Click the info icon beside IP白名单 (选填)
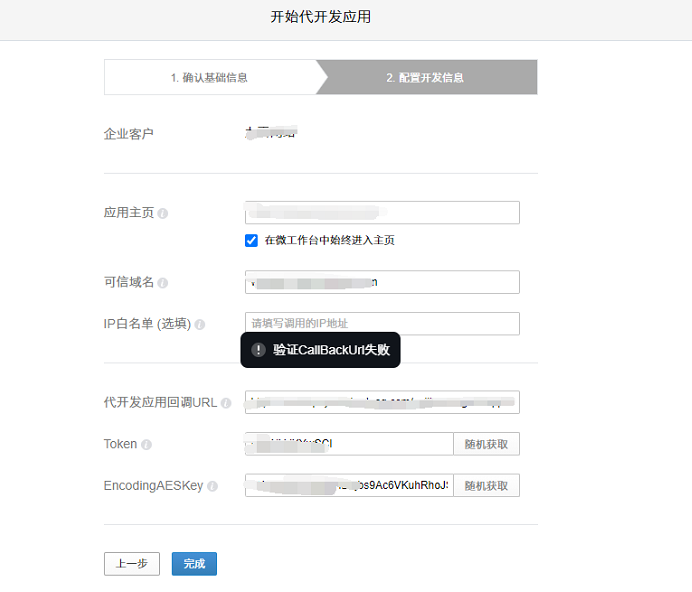This screenshot has height=592, width=692. click(x=200, y=324)
